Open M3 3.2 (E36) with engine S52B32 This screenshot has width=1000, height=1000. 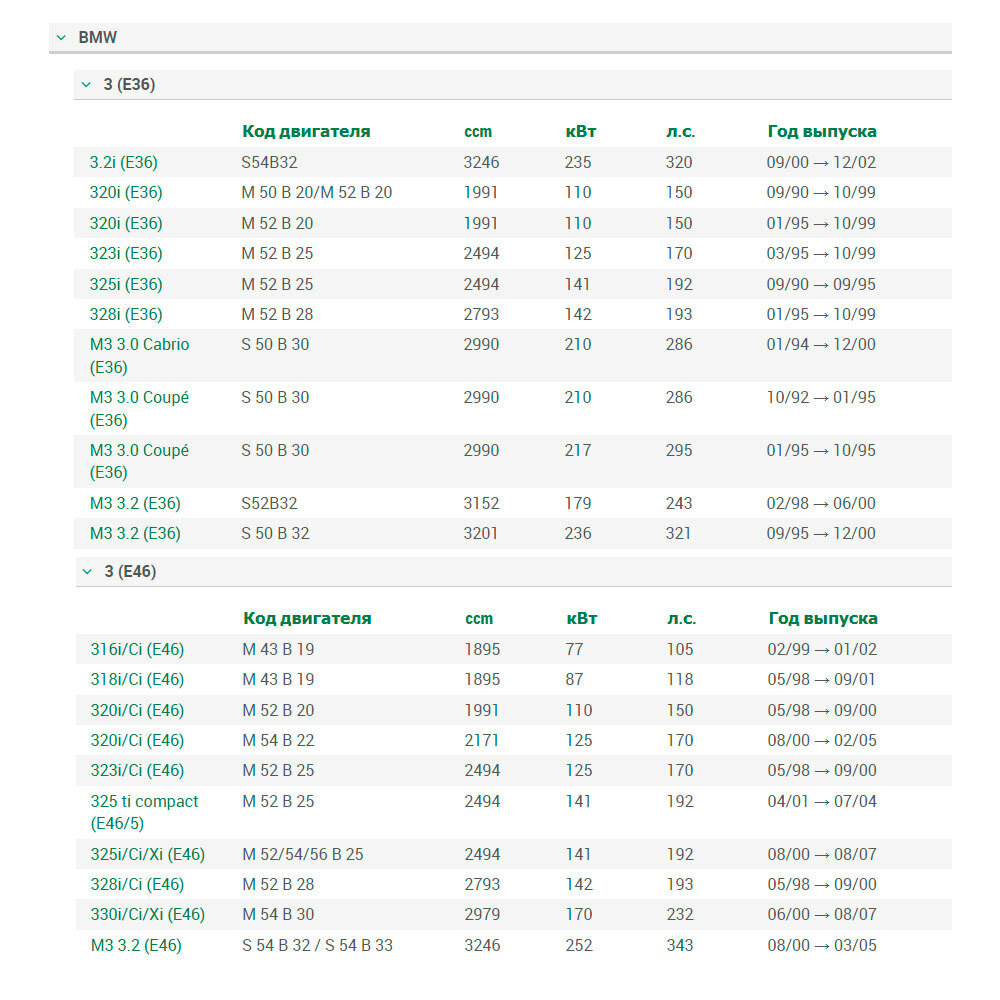pos(135,504)
